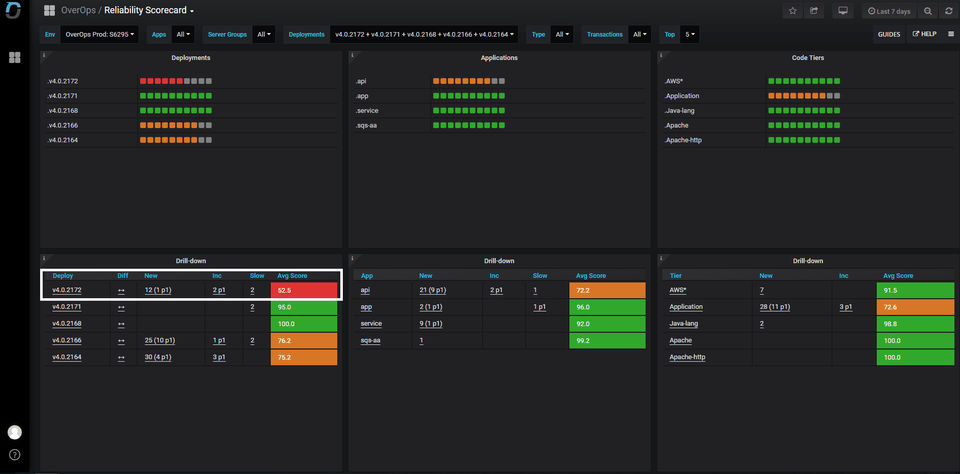Click the zoom out time range icon
960x474 pixels.
[x=928, y=11]
